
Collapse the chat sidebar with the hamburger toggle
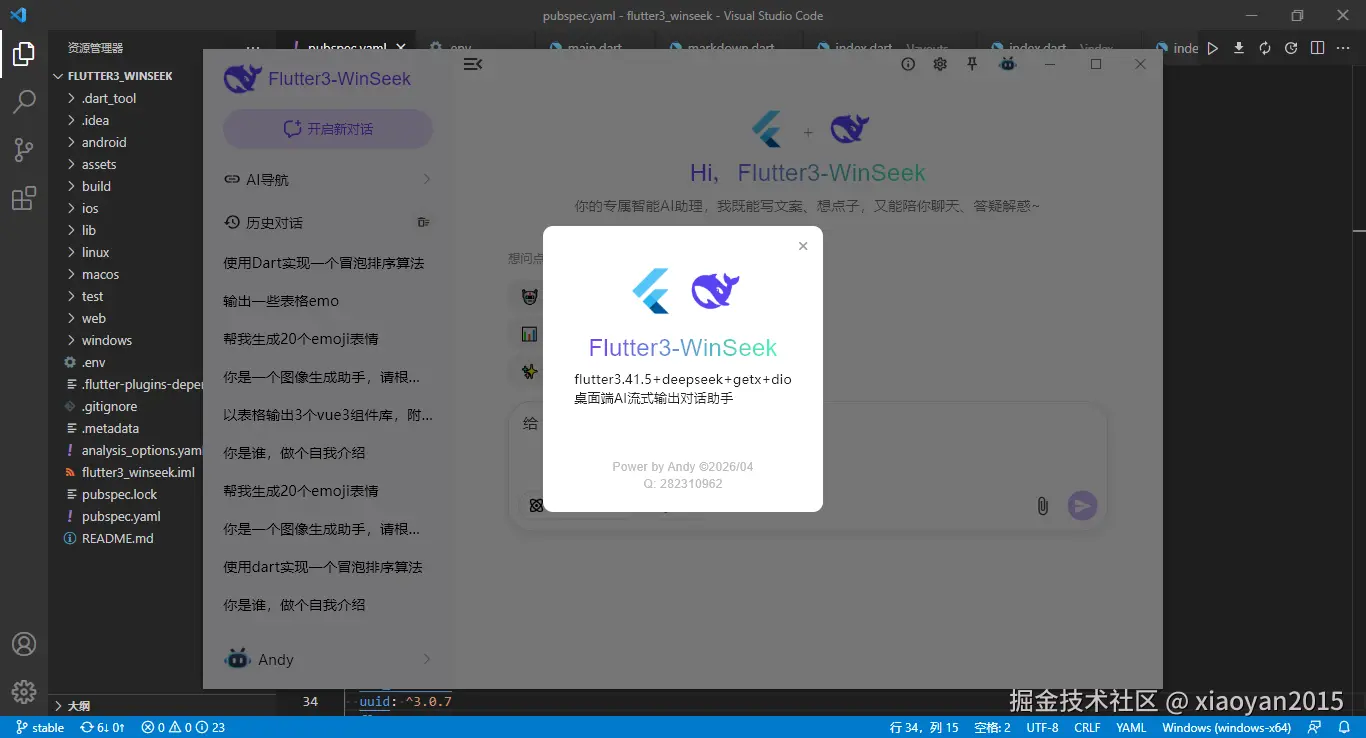(x=472, y=63)
